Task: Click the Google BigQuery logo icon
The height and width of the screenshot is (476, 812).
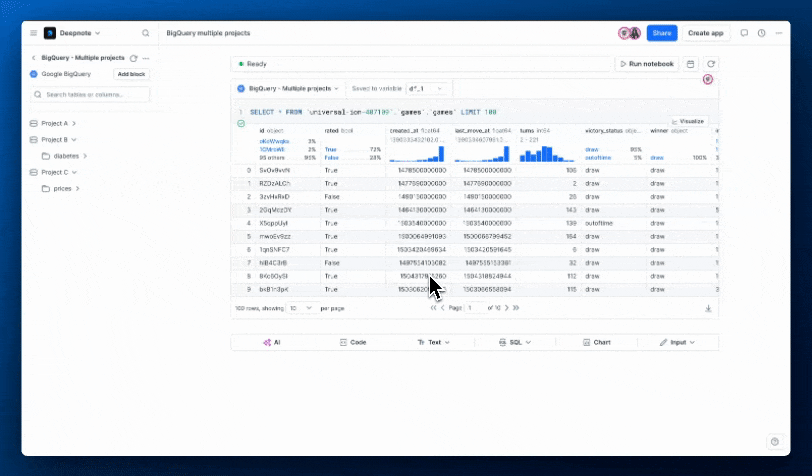Action: pos(34,74)
